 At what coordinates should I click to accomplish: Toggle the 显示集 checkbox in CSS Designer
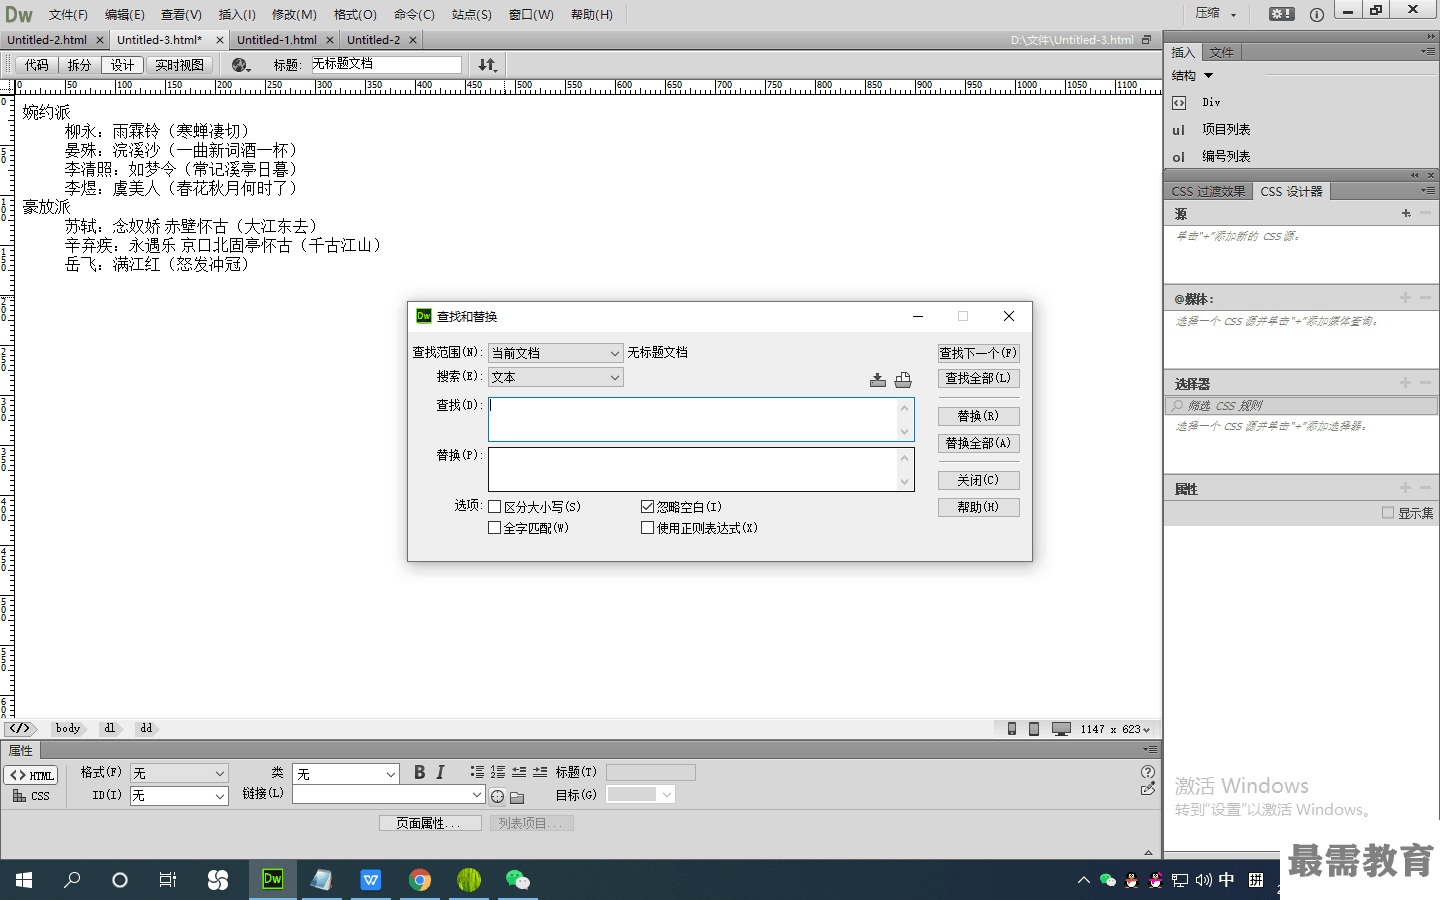coord(1388,513)
